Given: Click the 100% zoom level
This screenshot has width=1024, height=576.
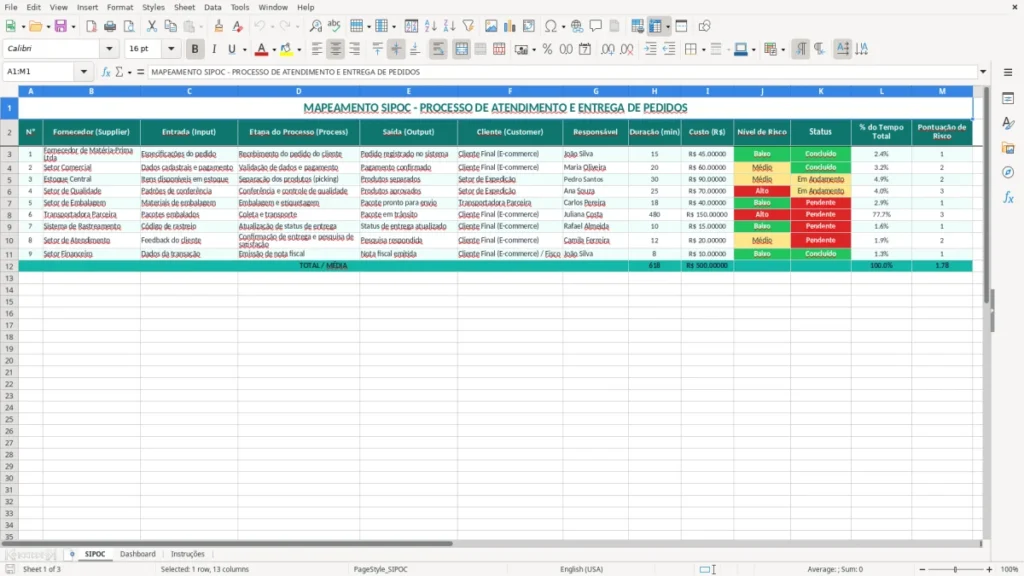Looking at the screenshot, I should [1010, 569].
